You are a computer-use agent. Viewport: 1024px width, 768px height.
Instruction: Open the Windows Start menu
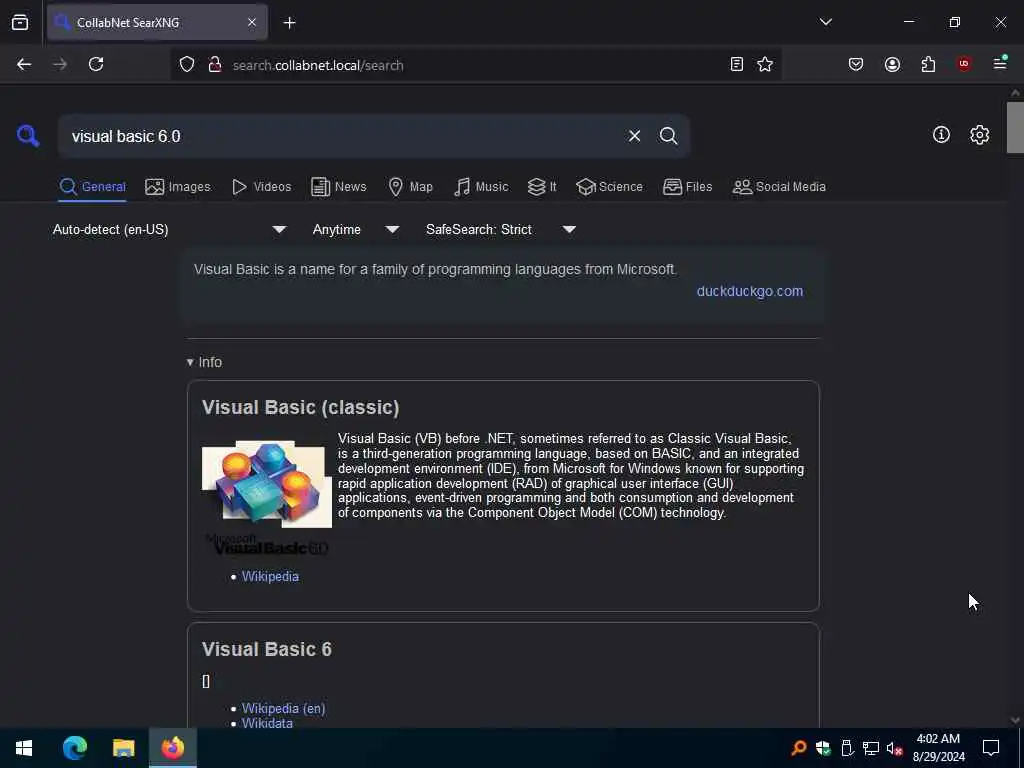(24, 748)
